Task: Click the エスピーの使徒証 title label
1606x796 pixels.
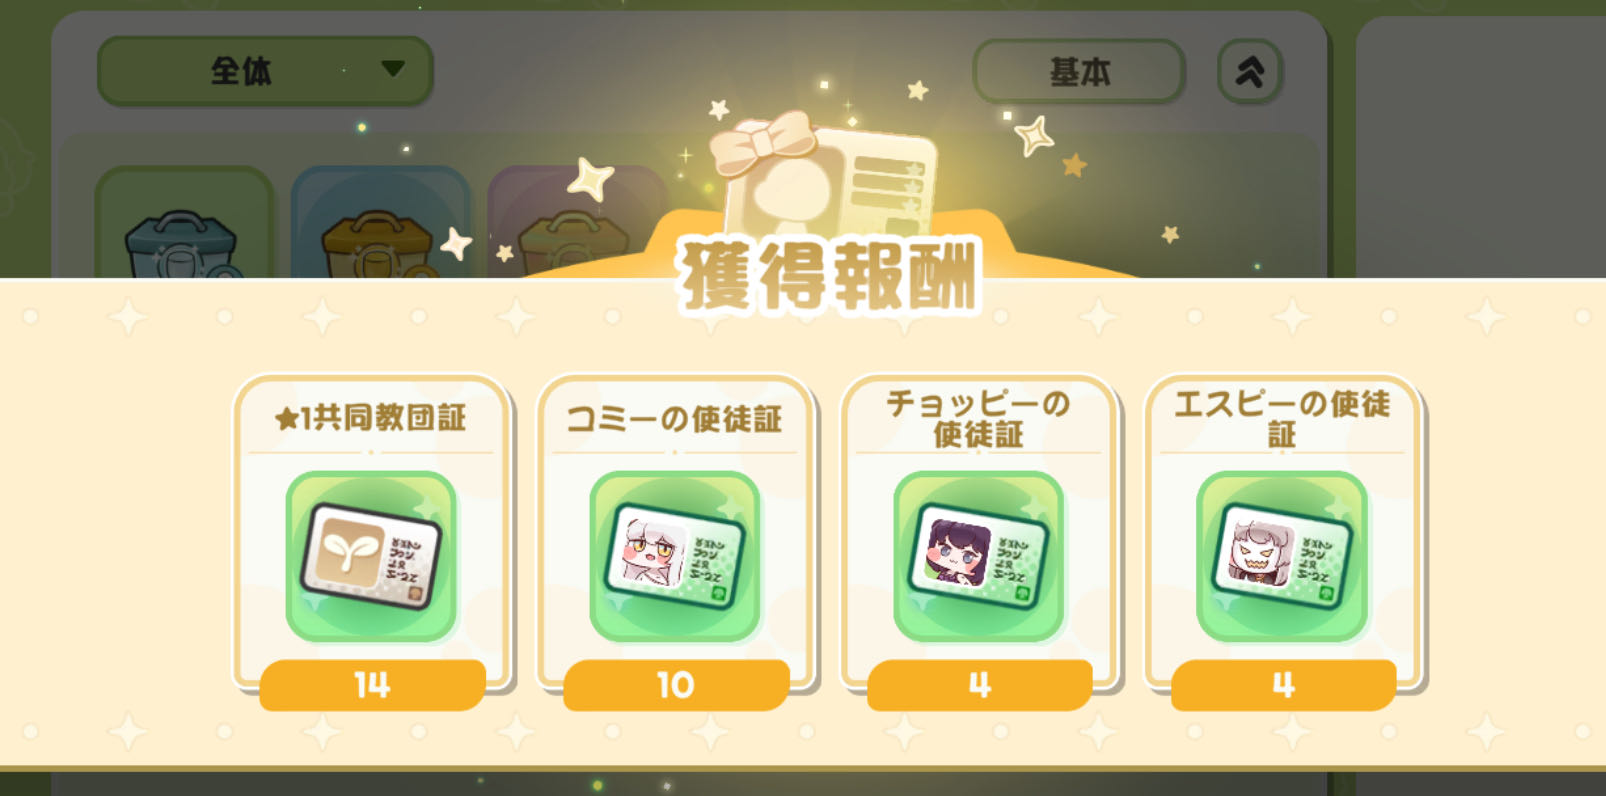Action: point(1282,418)
